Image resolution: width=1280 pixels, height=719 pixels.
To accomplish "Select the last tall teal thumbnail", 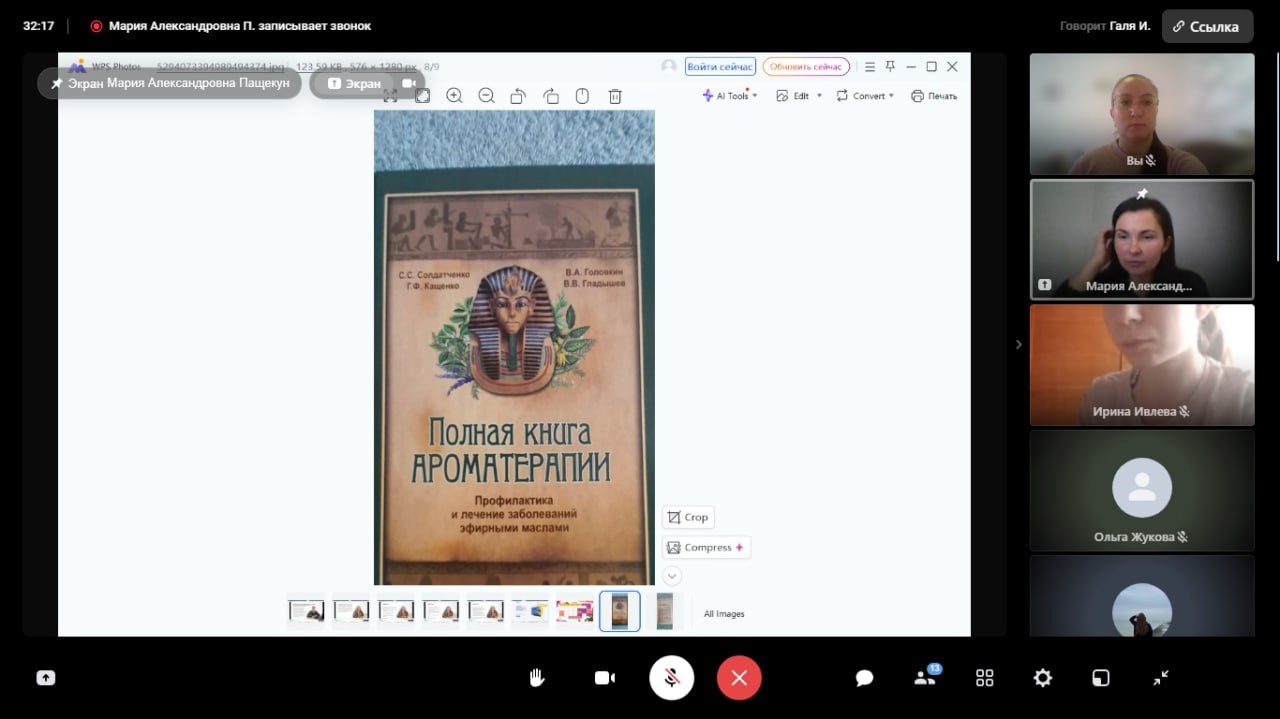I will point(665,611).
